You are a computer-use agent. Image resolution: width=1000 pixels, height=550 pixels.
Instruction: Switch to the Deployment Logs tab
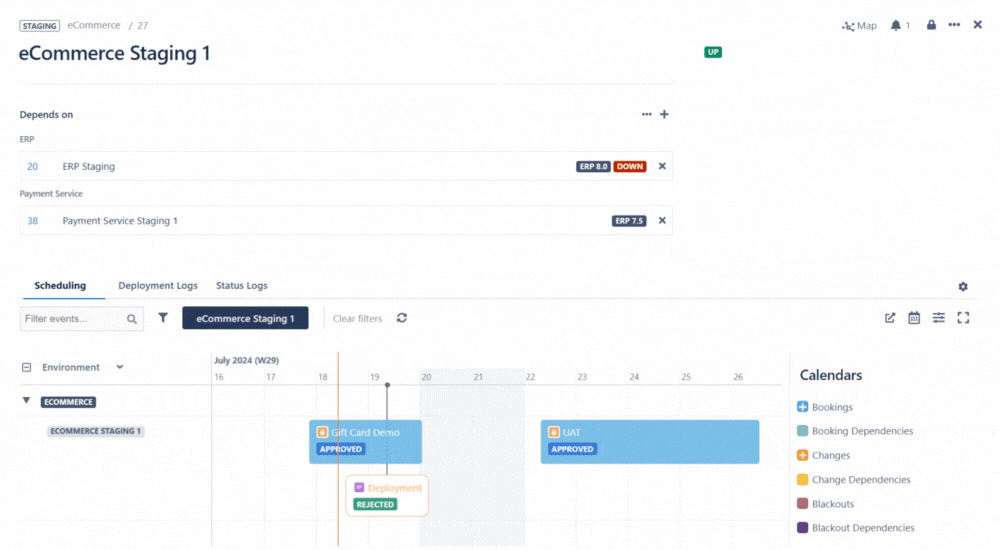(x=158, y=286)
